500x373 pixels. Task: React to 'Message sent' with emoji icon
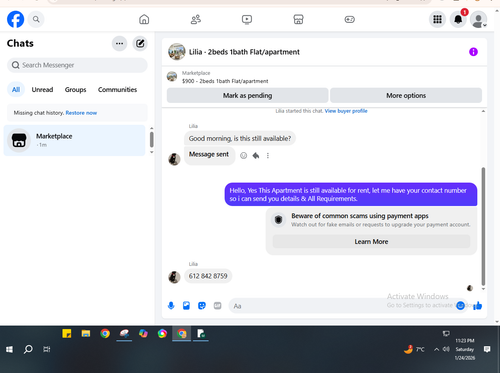[244, 155]
